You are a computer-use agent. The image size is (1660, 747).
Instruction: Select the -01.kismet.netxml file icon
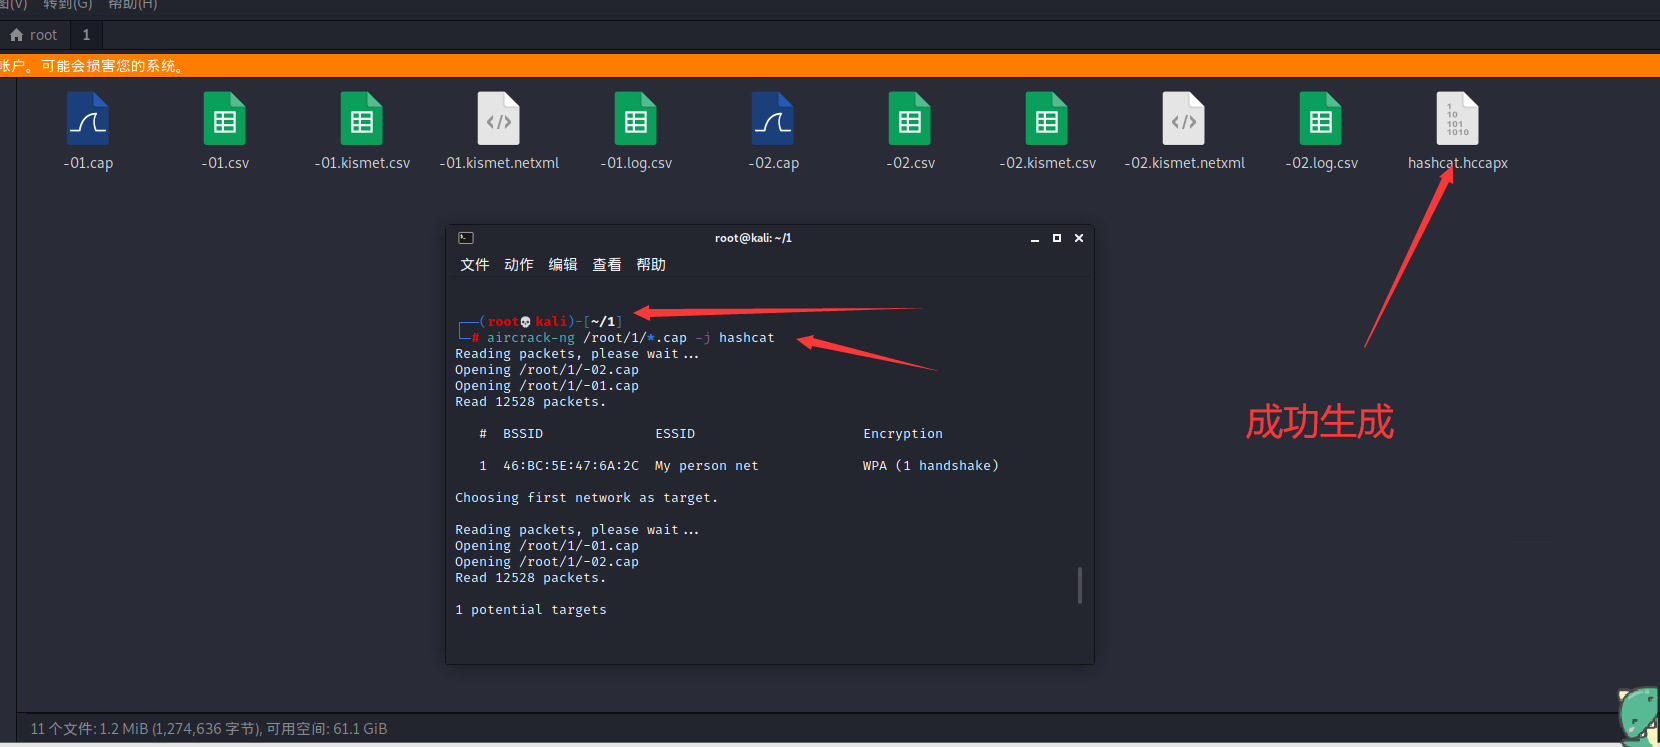click(x=499, y=119)
